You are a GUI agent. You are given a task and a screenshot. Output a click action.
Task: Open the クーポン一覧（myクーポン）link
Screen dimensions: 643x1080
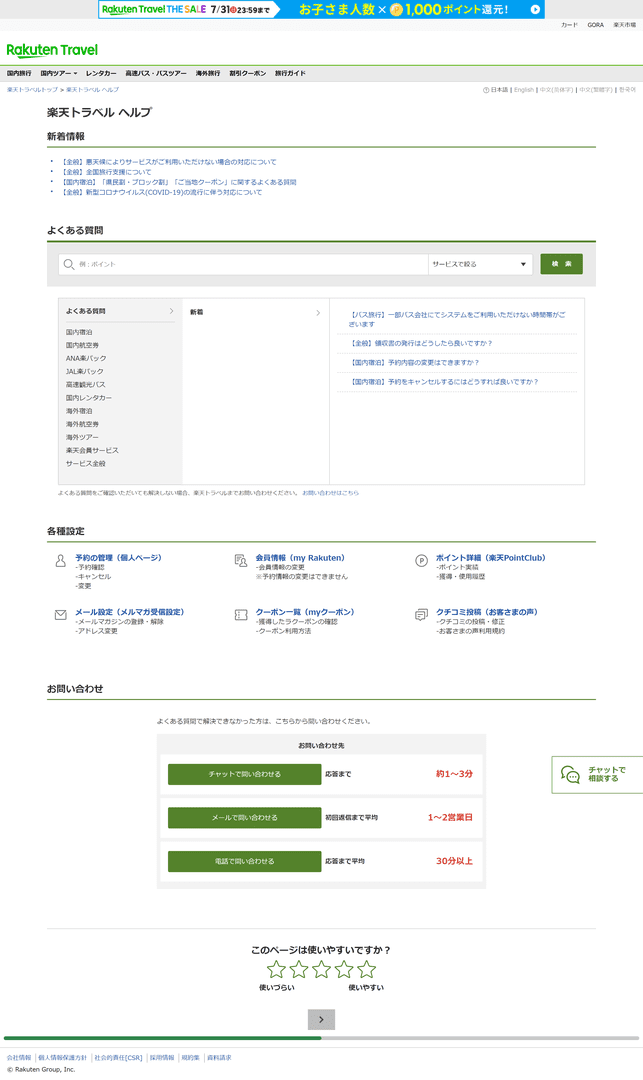[305, 612]
